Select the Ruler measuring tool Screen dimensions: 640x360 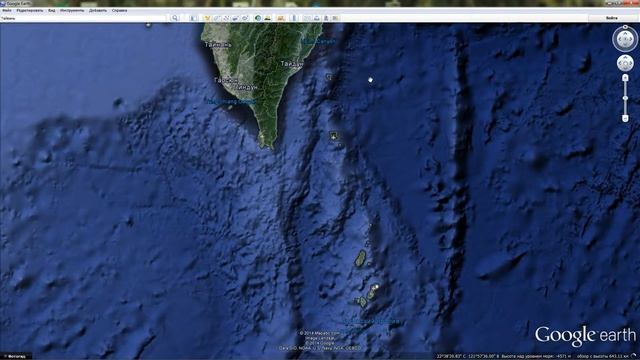pos(294,18)
